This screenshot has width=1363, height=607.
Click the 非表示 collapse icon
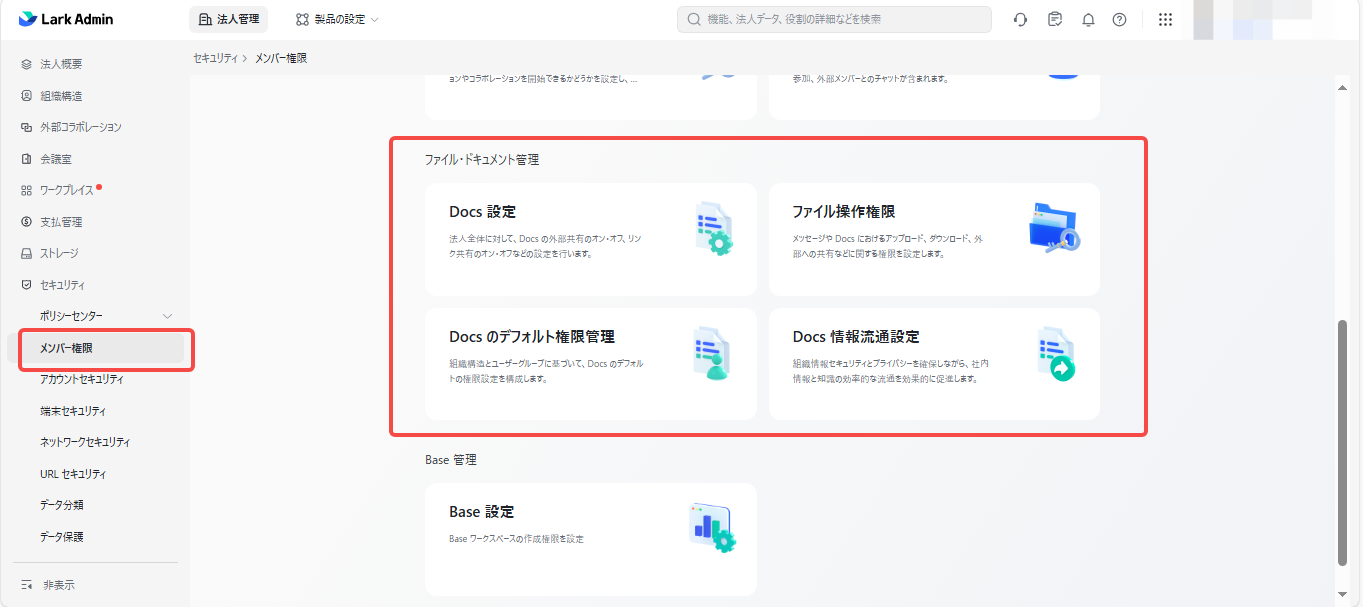click(27, 585)
